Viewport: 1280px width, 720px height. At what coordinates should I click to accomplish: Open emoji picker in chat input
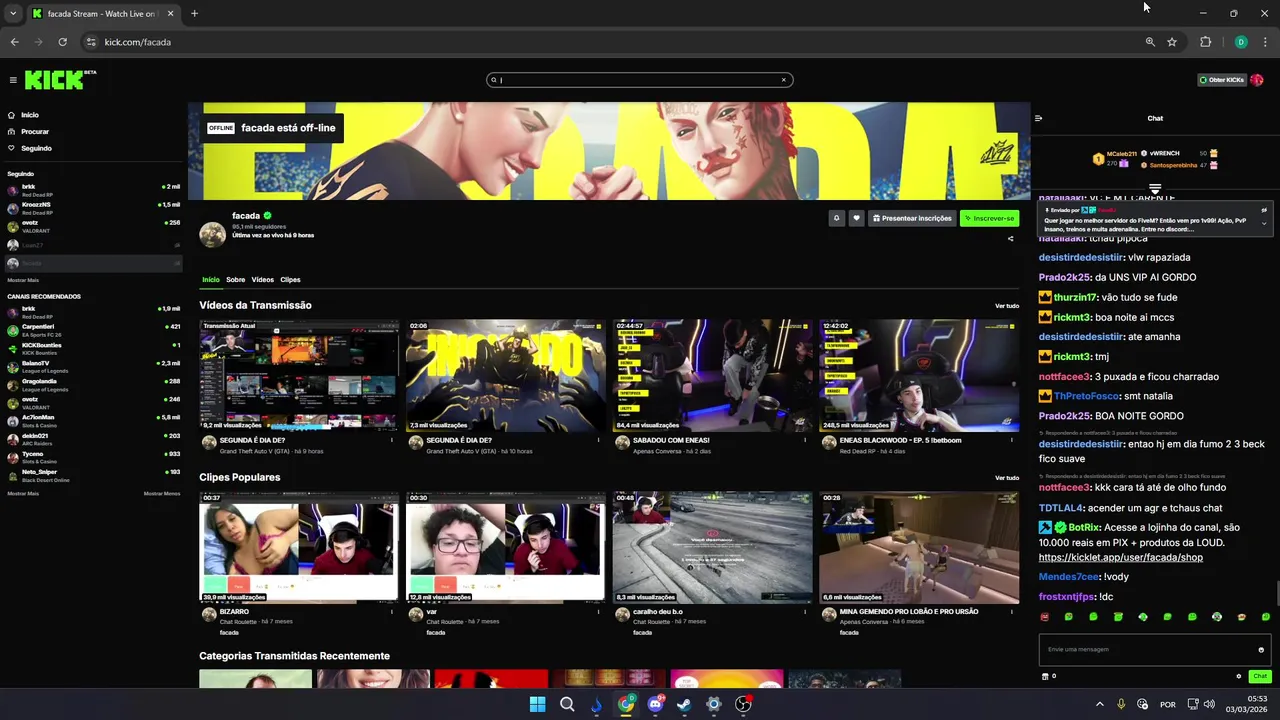pyautogui.click(x=1261, y=650)
